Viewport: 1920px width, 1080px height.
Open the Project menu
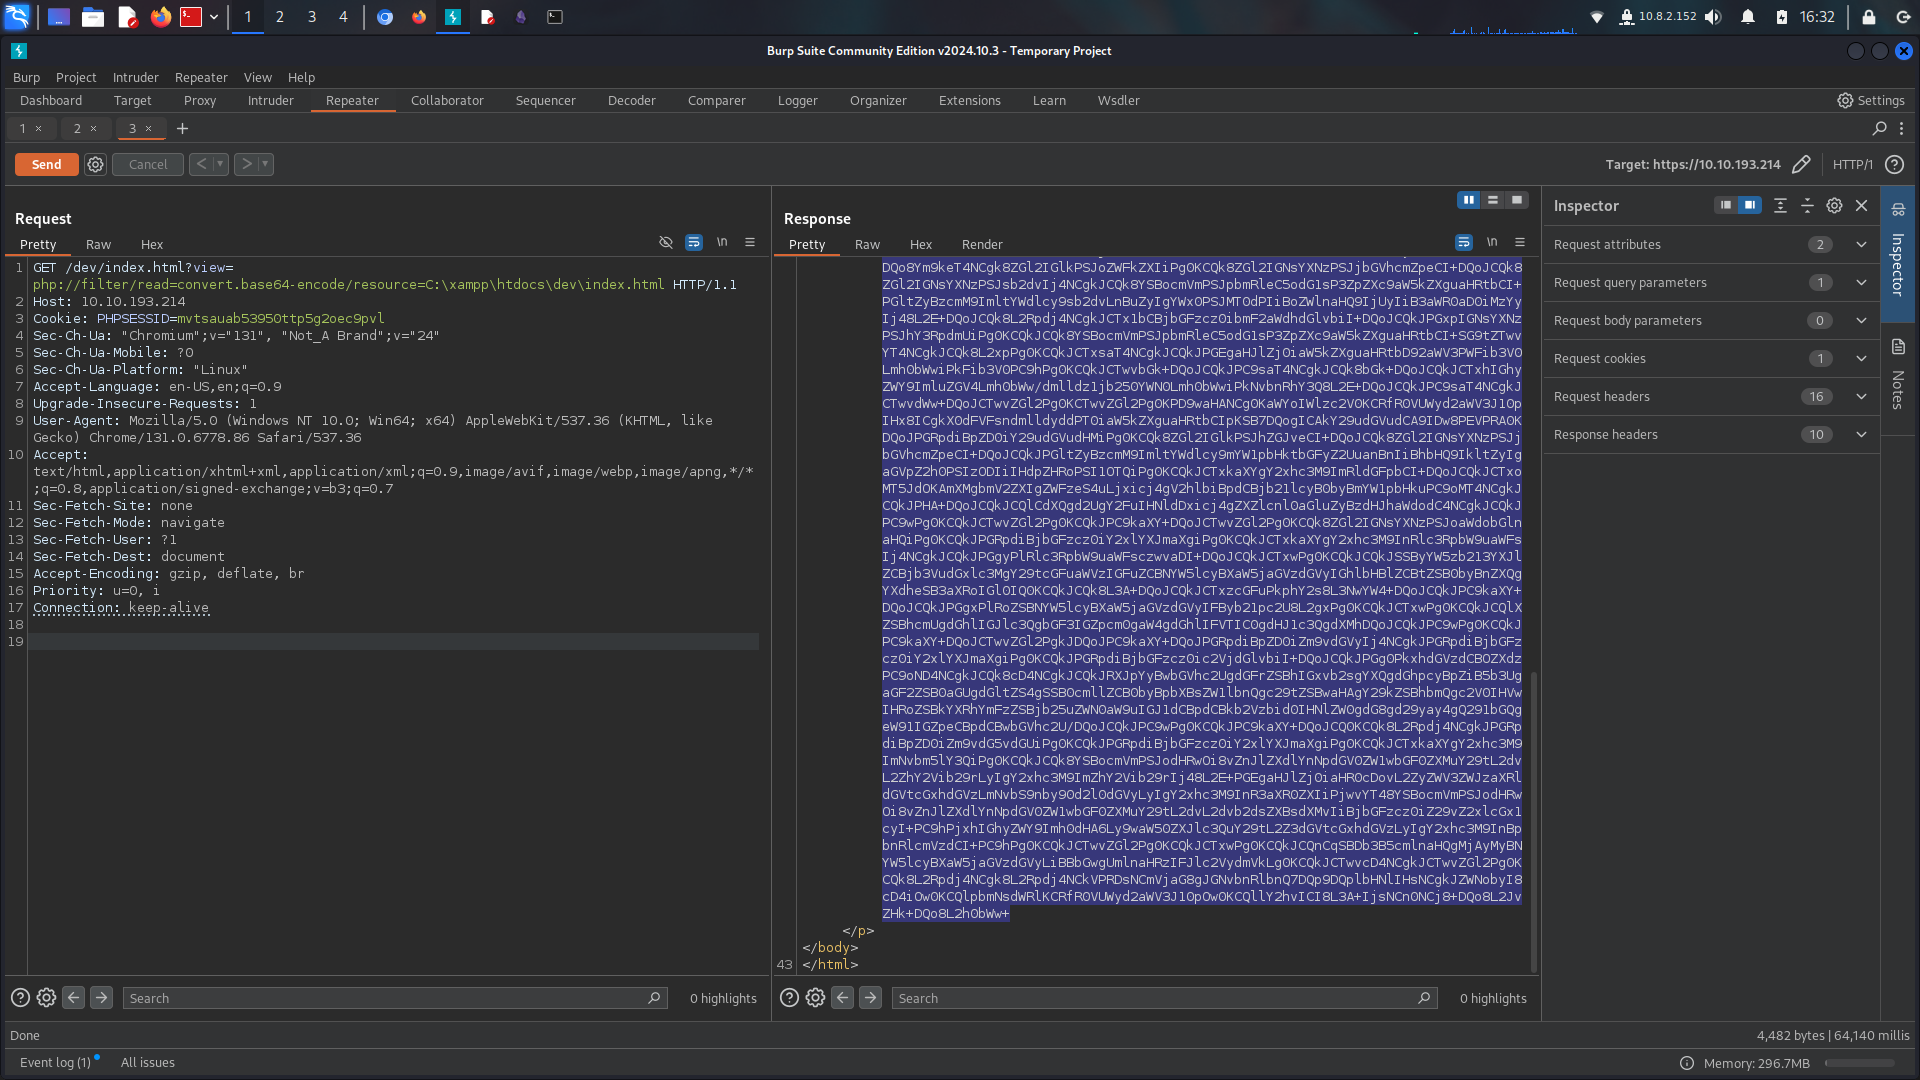[76, 78]
